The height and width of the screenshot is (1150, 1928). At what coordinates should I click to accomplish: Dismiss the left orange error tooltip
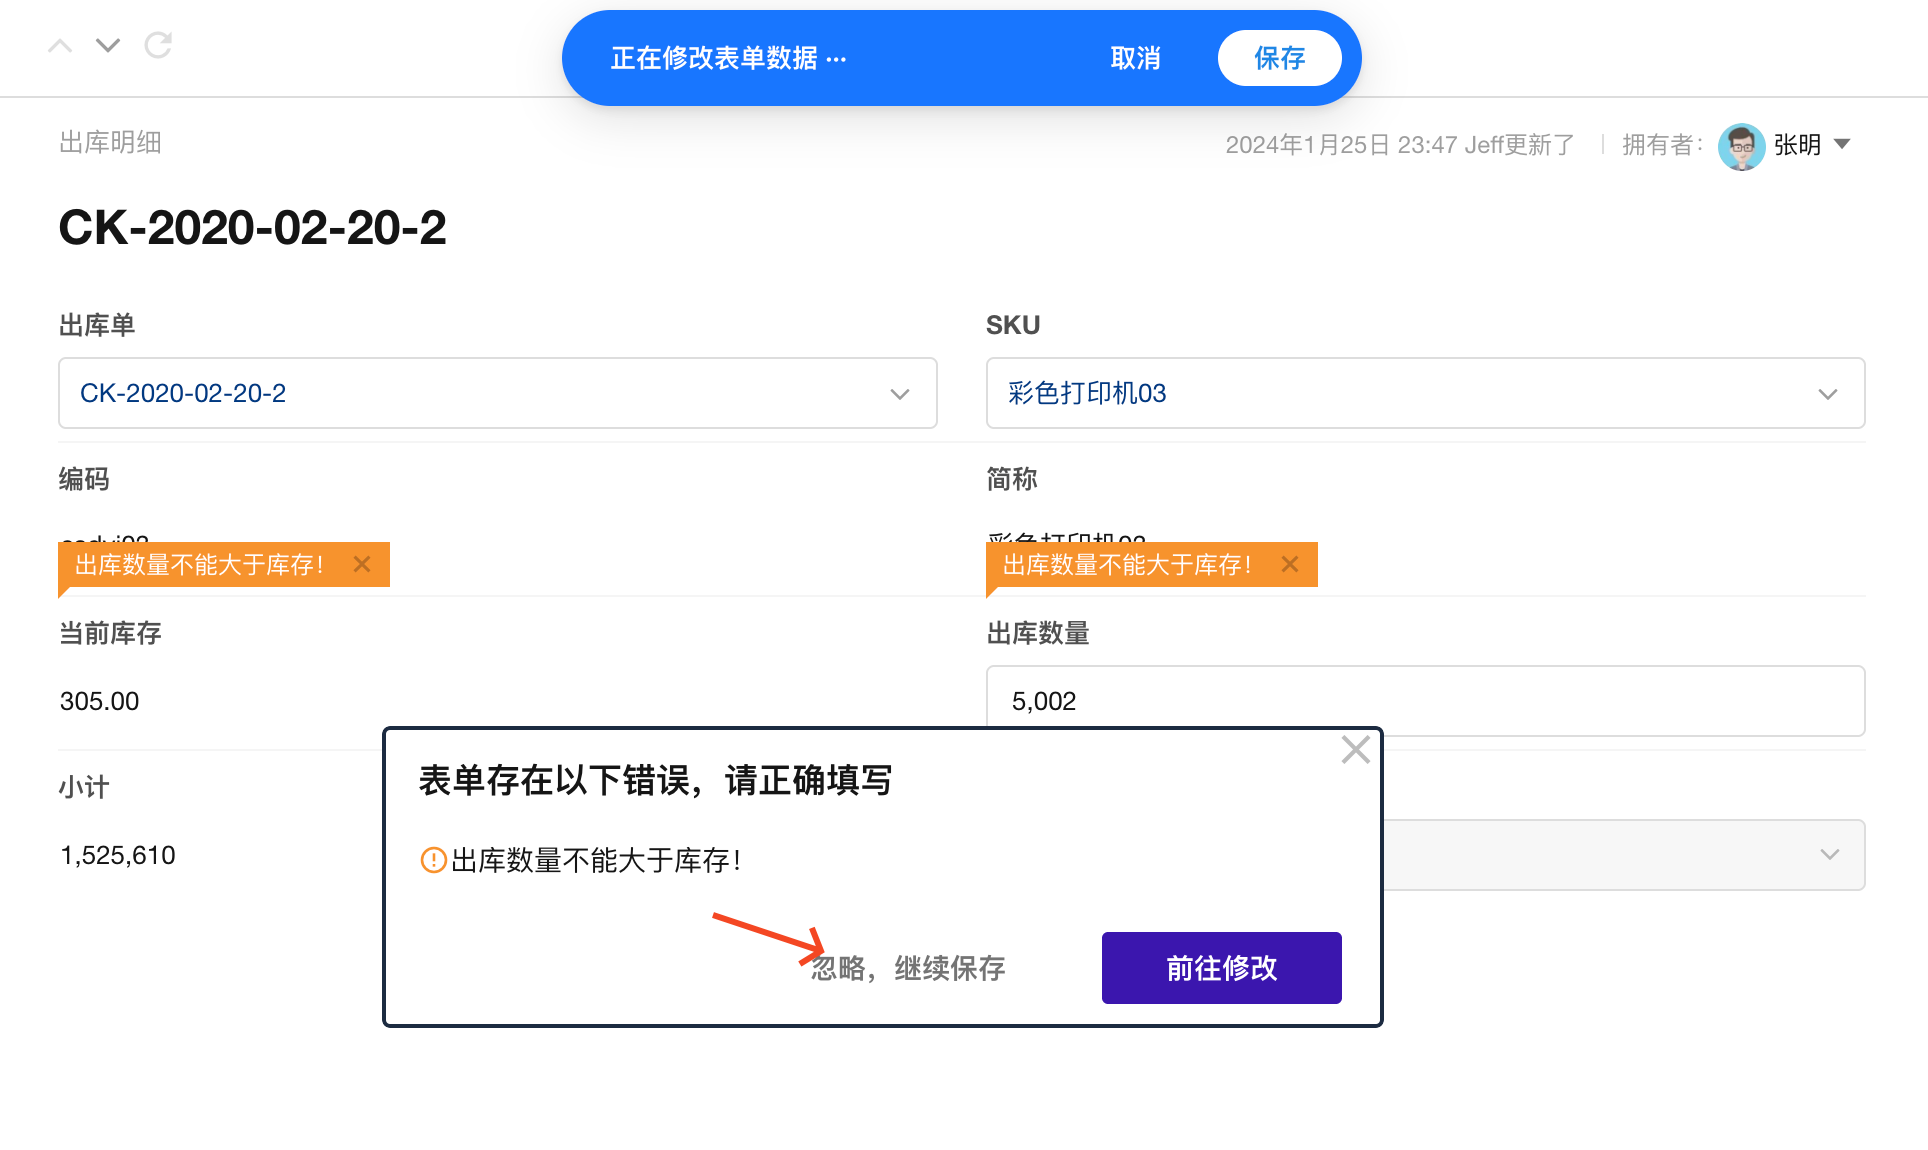click(362, 564)
